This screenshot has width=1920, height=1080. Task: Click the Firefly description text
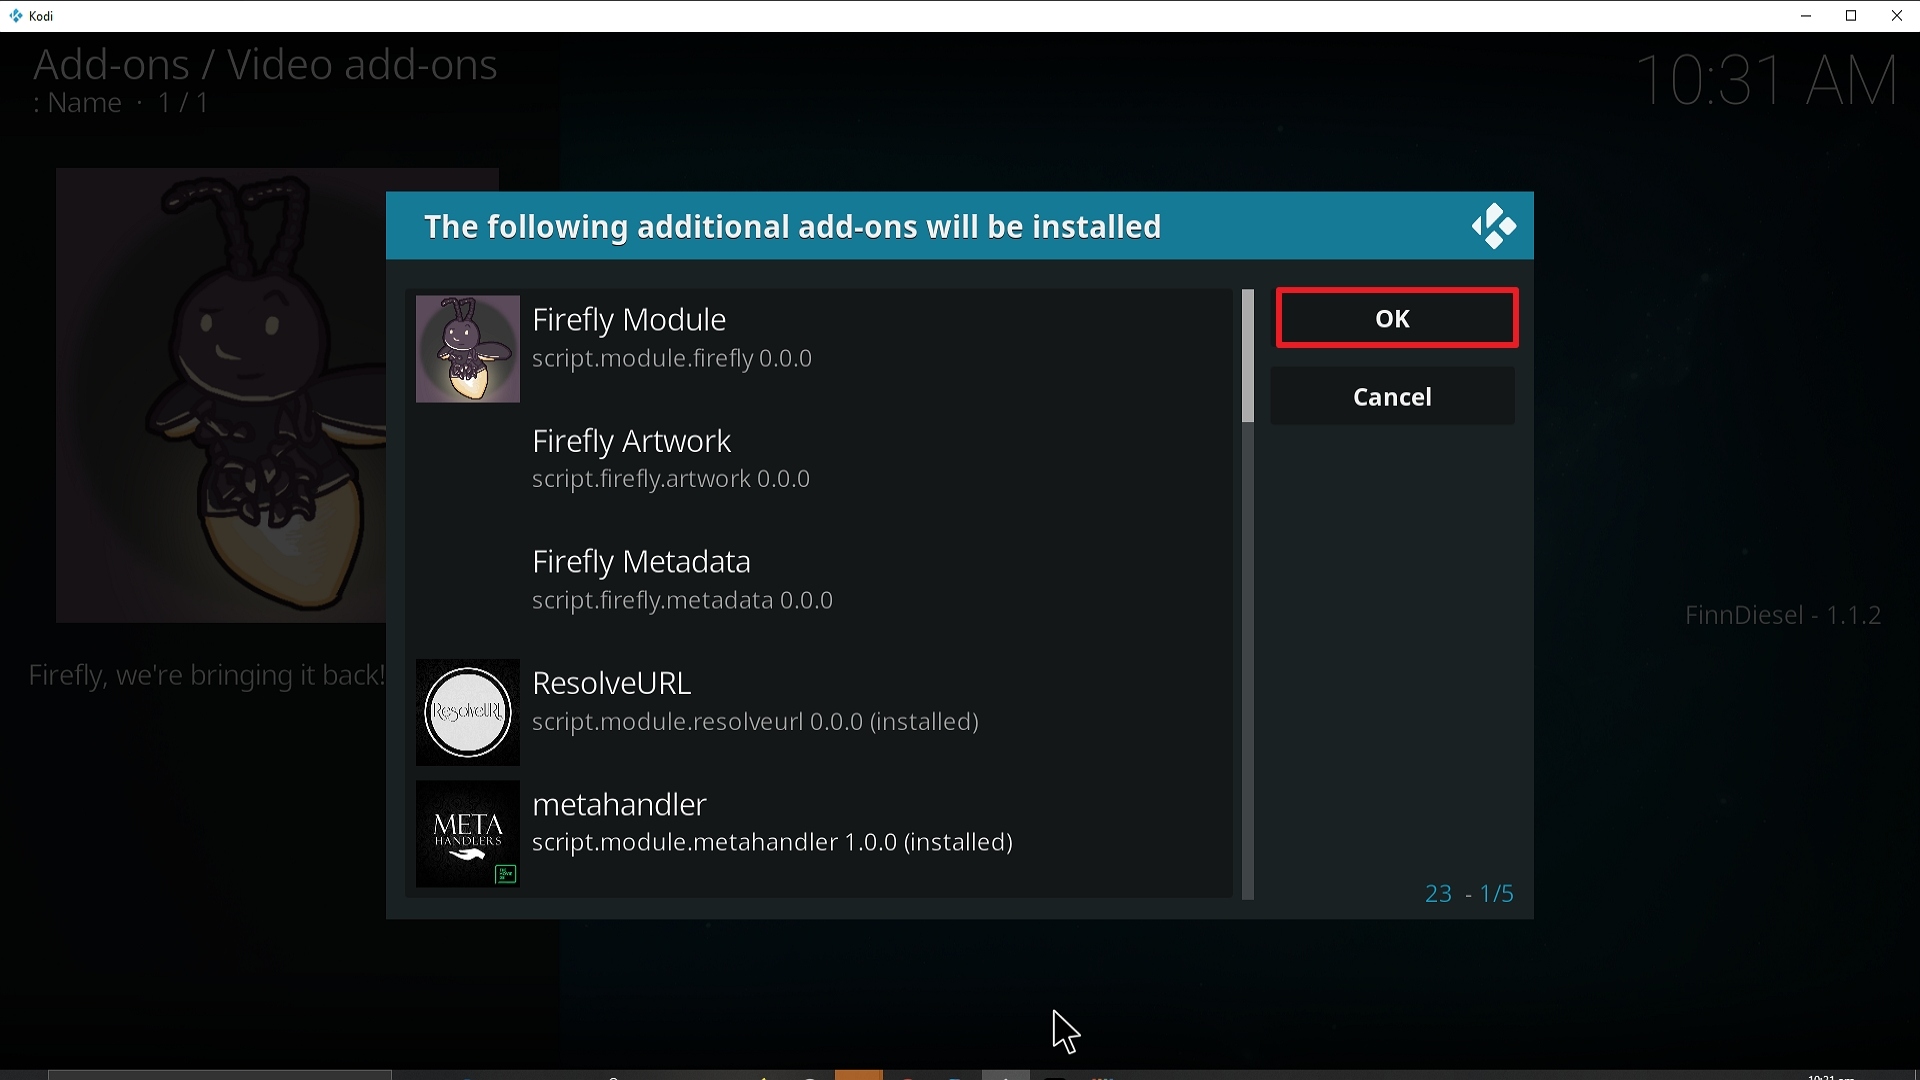tap(206, 676)
